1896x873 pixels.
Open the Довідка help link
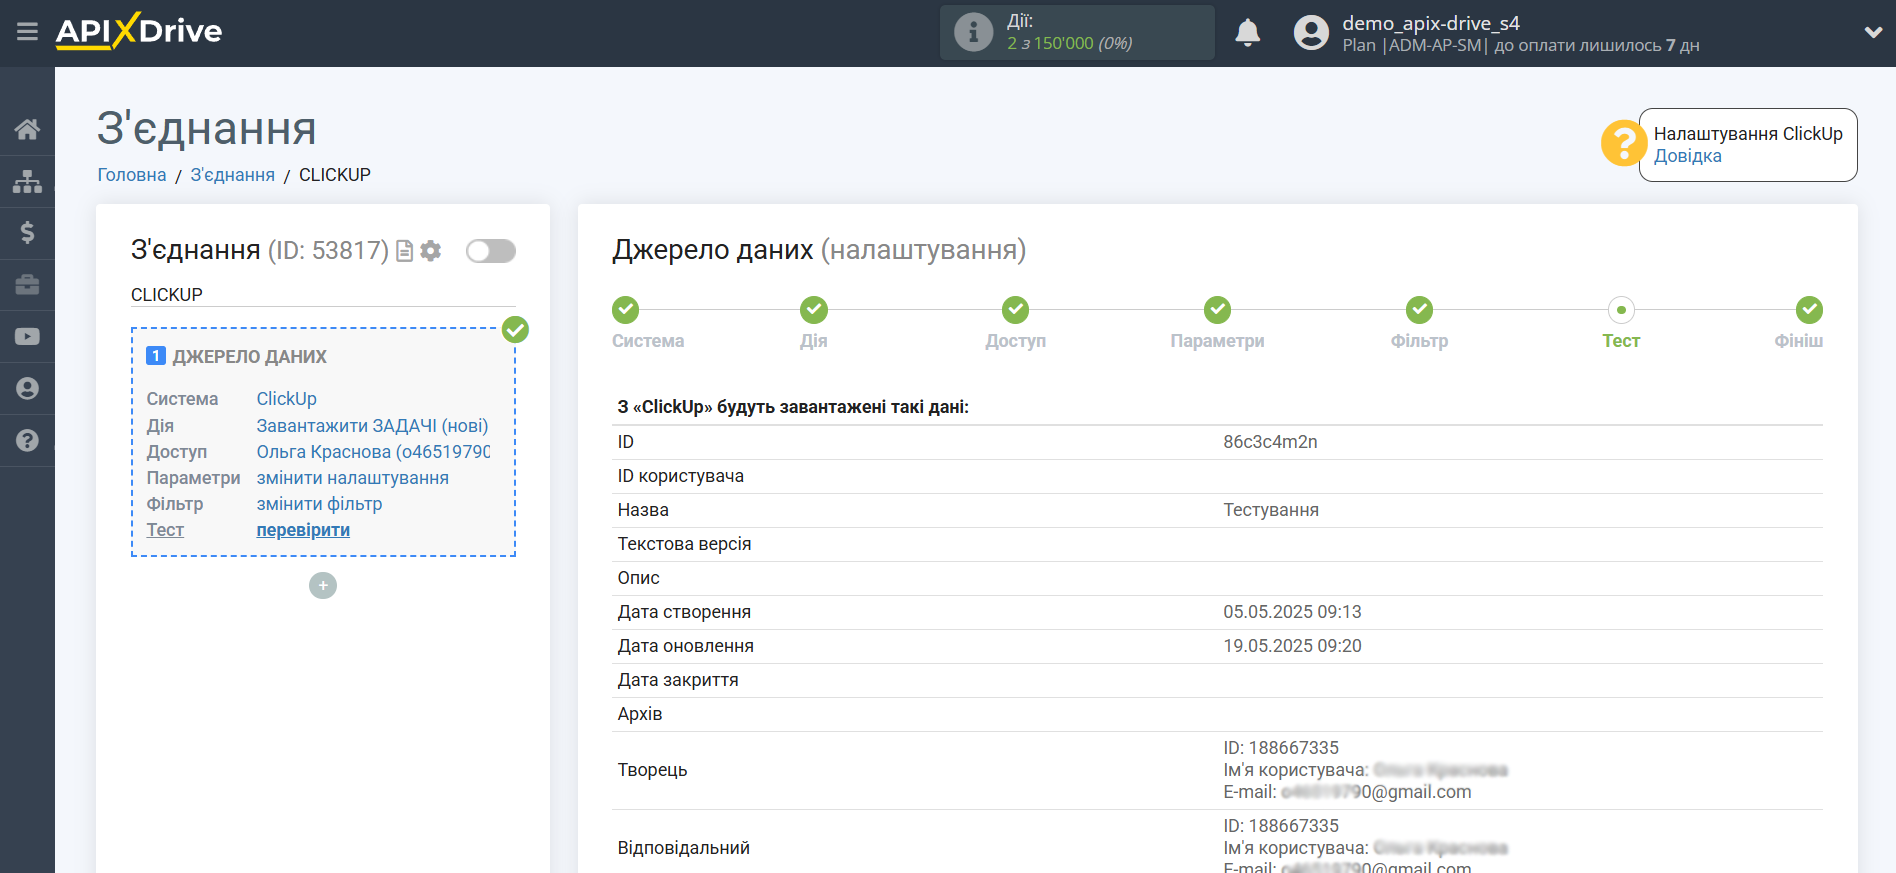[x=1687, y=156]
